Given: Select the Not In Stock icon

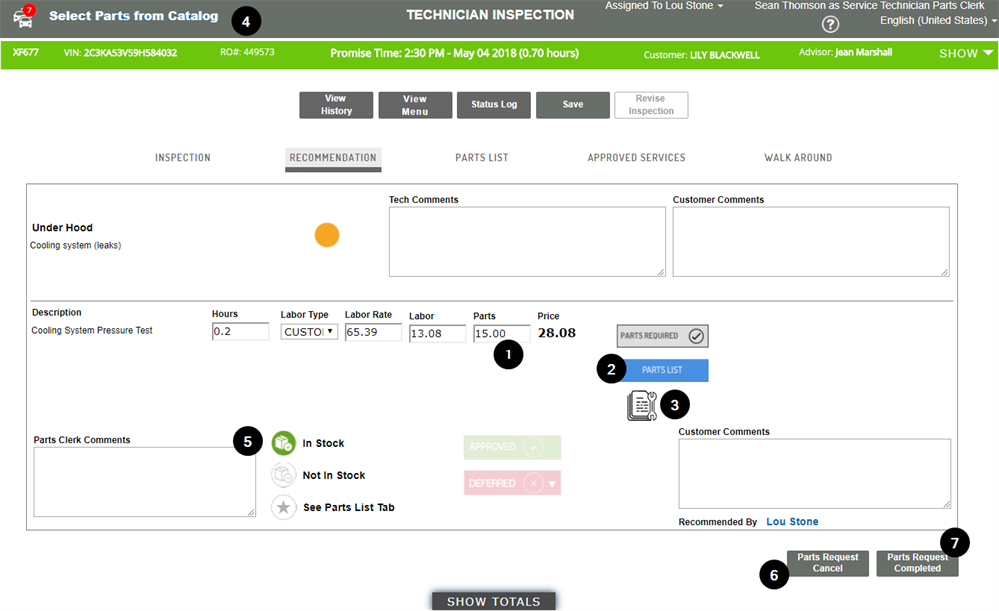Looking at the screenshot, I should click(x=284, y=475).
